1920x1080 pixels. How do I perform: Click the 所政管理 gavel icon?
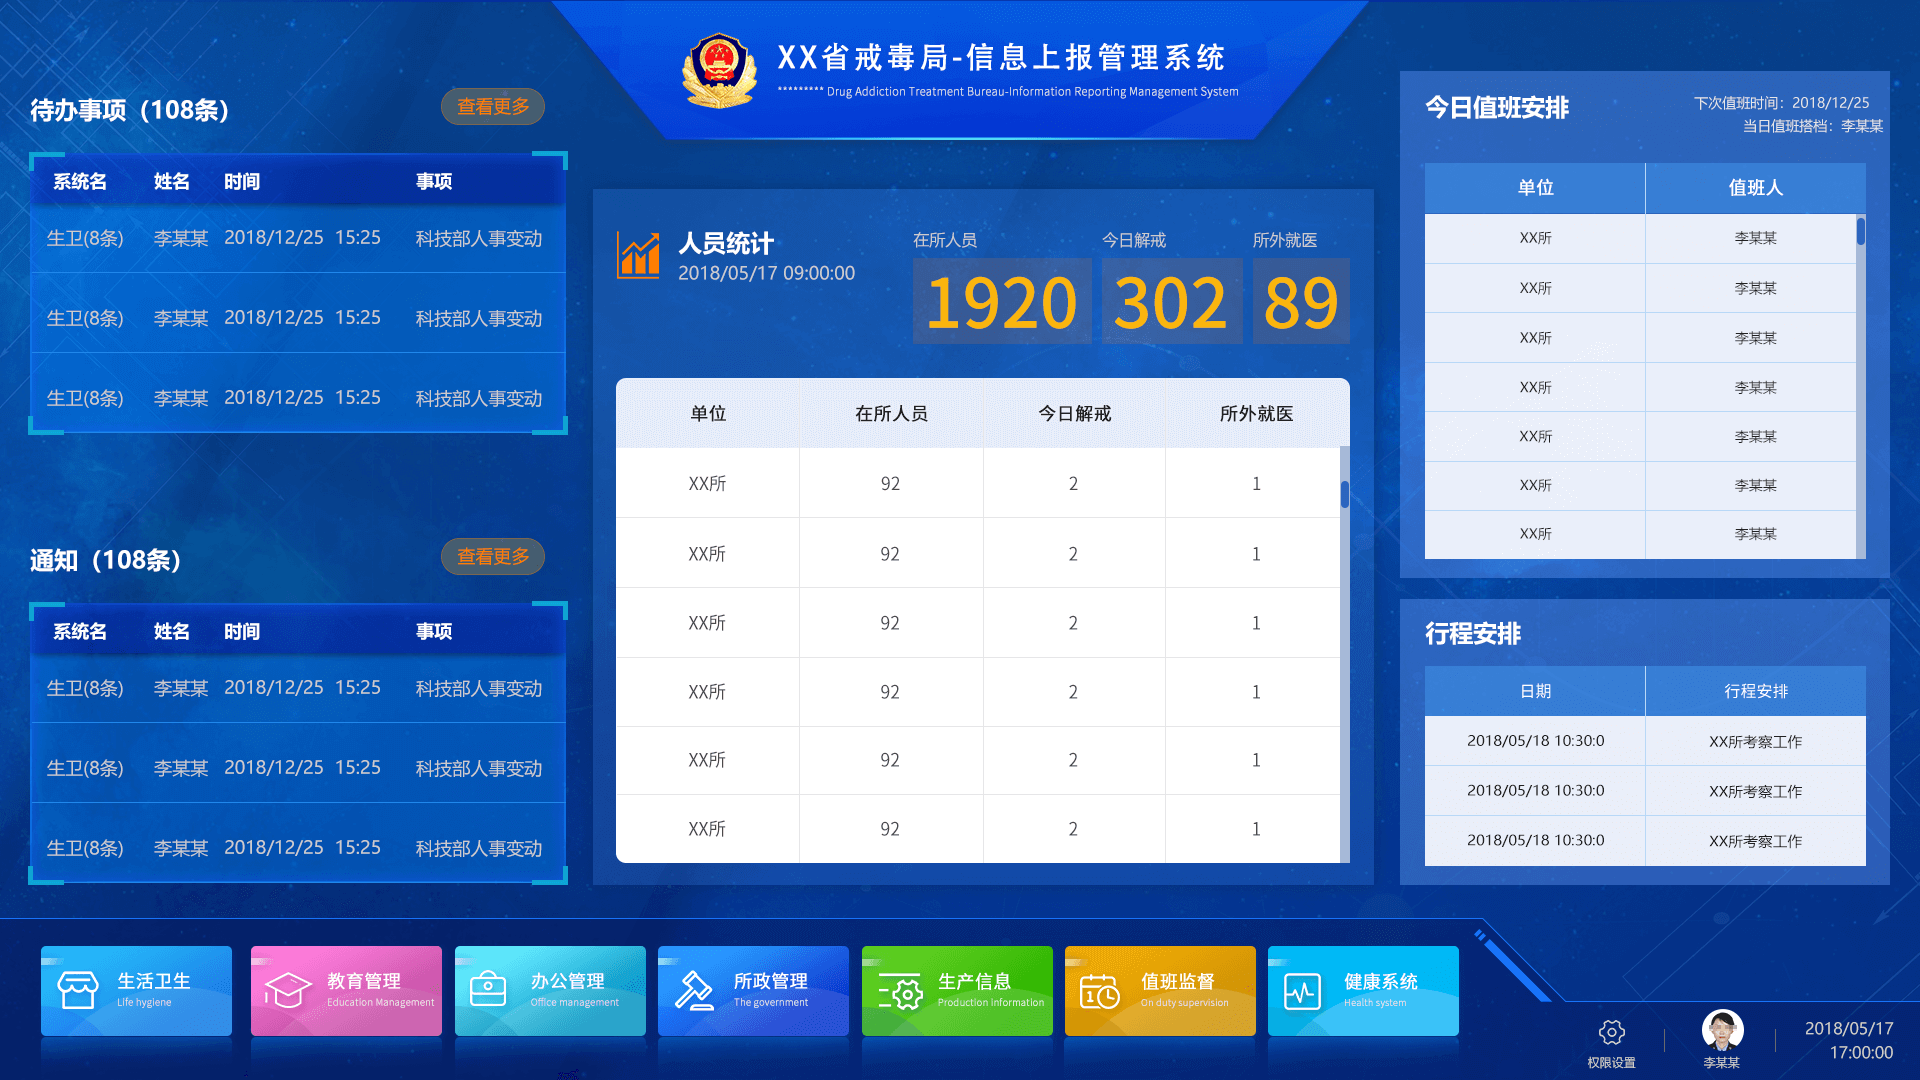point(696,990)
